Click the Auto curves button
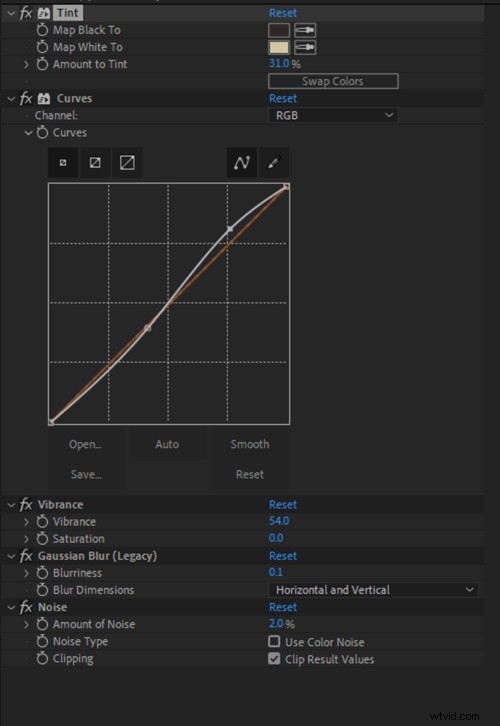The width and height of the screenshot is (500, 726). click(167, 444)
